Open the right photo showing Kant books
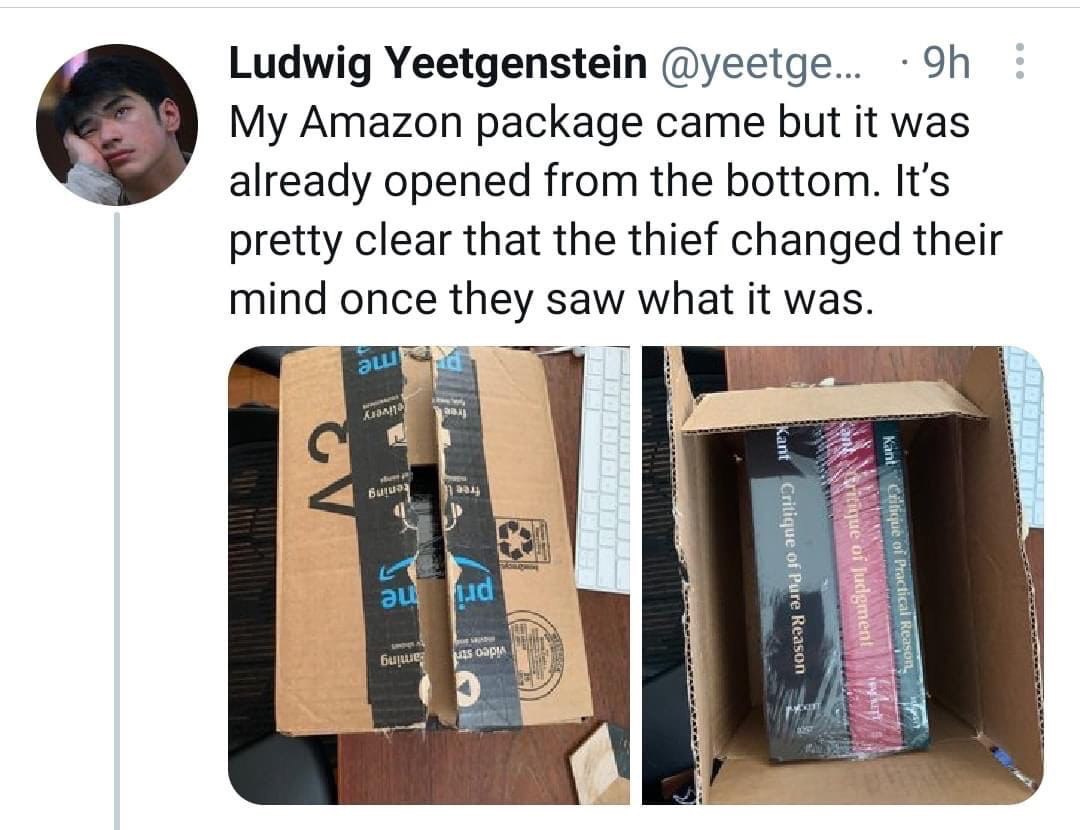The image size is (1080, 830). coord(843,575)
